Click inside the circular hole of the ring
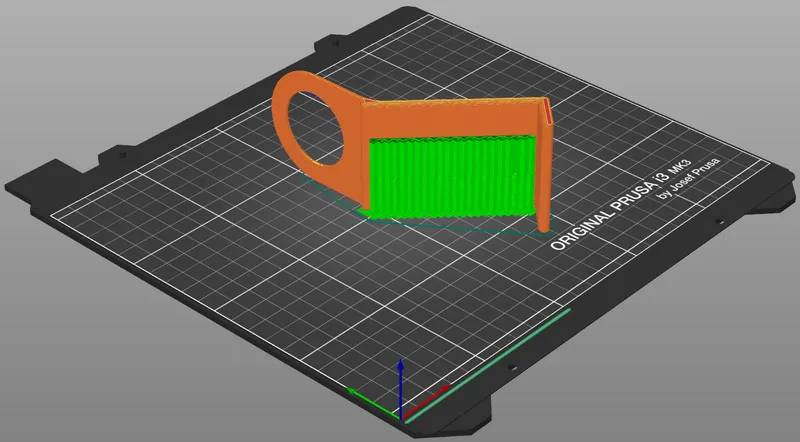The height and width of the screenshot is (442, 800). coord(316,129)
